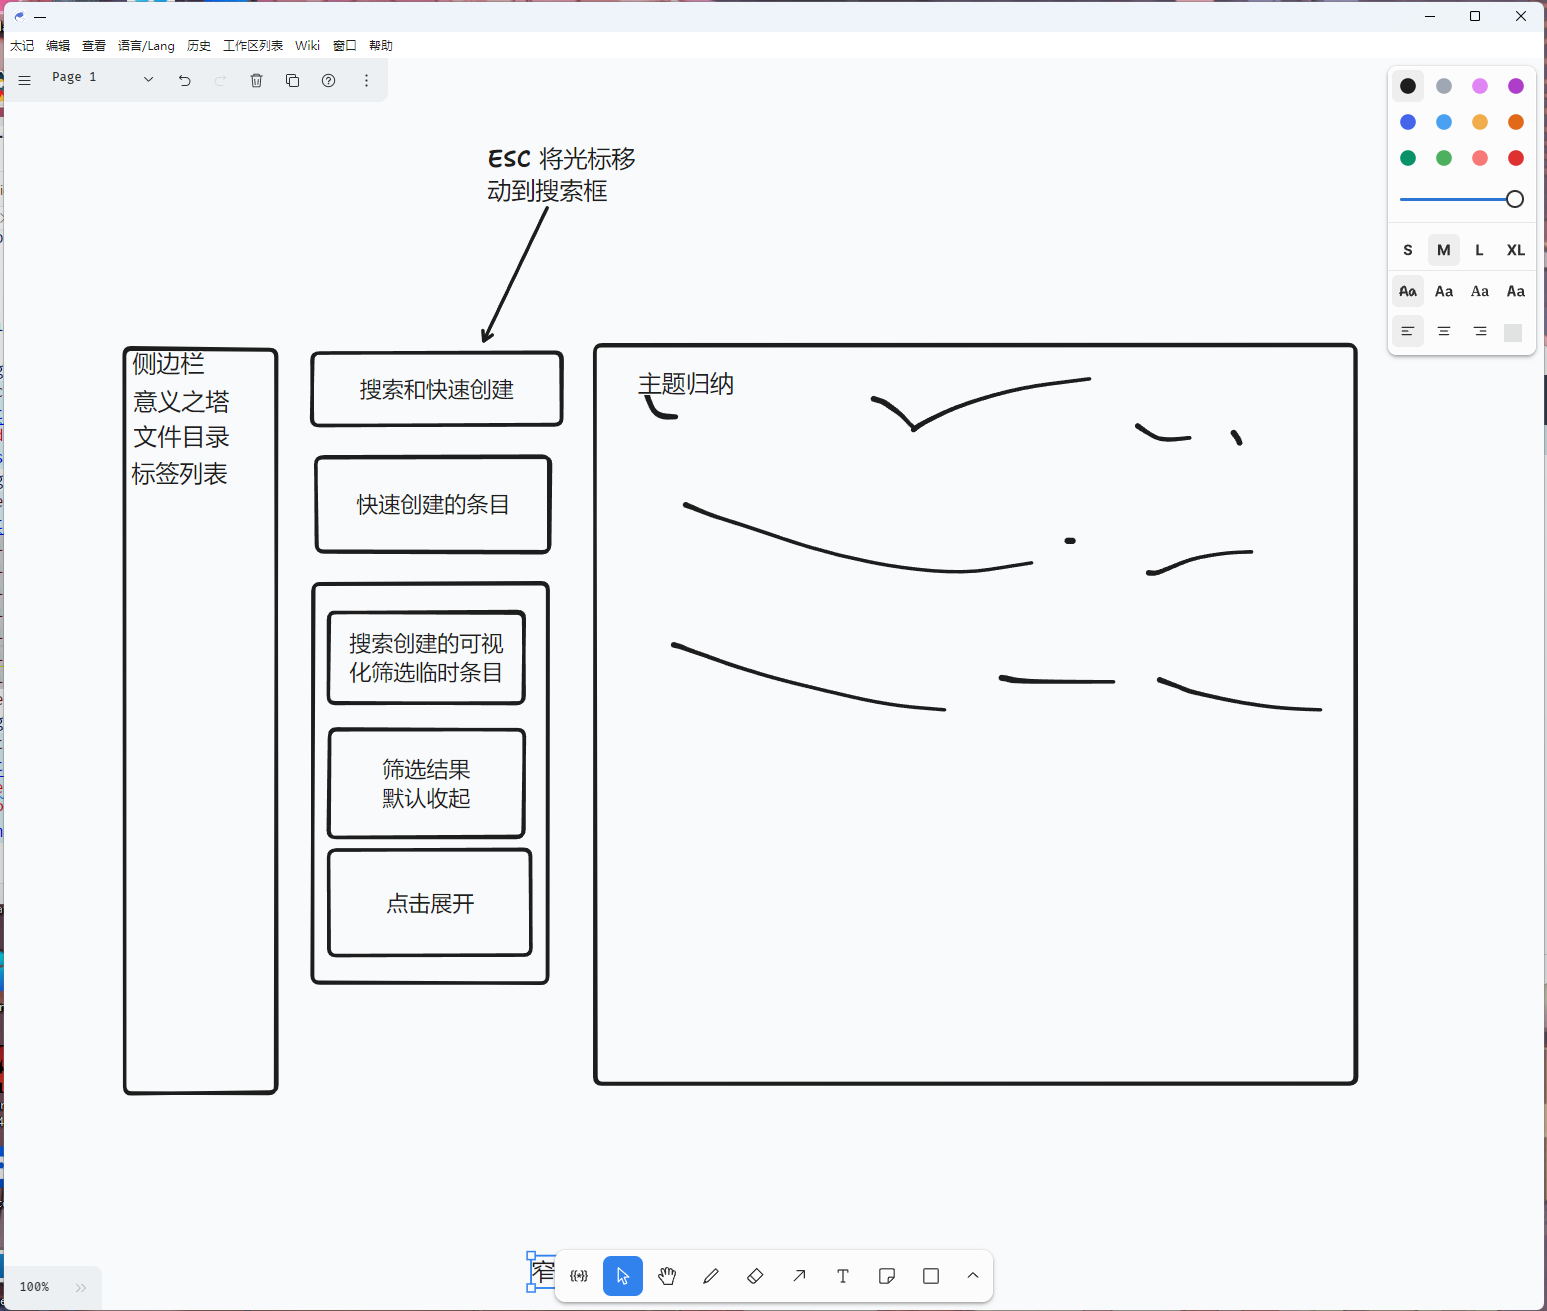Pick the orange color swatch
This screenshot has height=1311, width=1547.
coord(1516,122)
